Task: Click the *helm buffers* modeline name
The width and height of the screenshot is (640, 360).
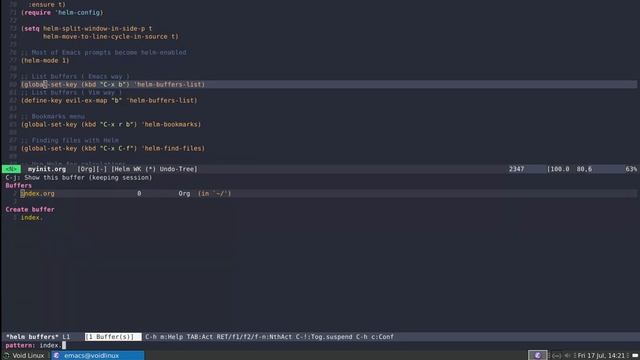Action: click(32, 337)
